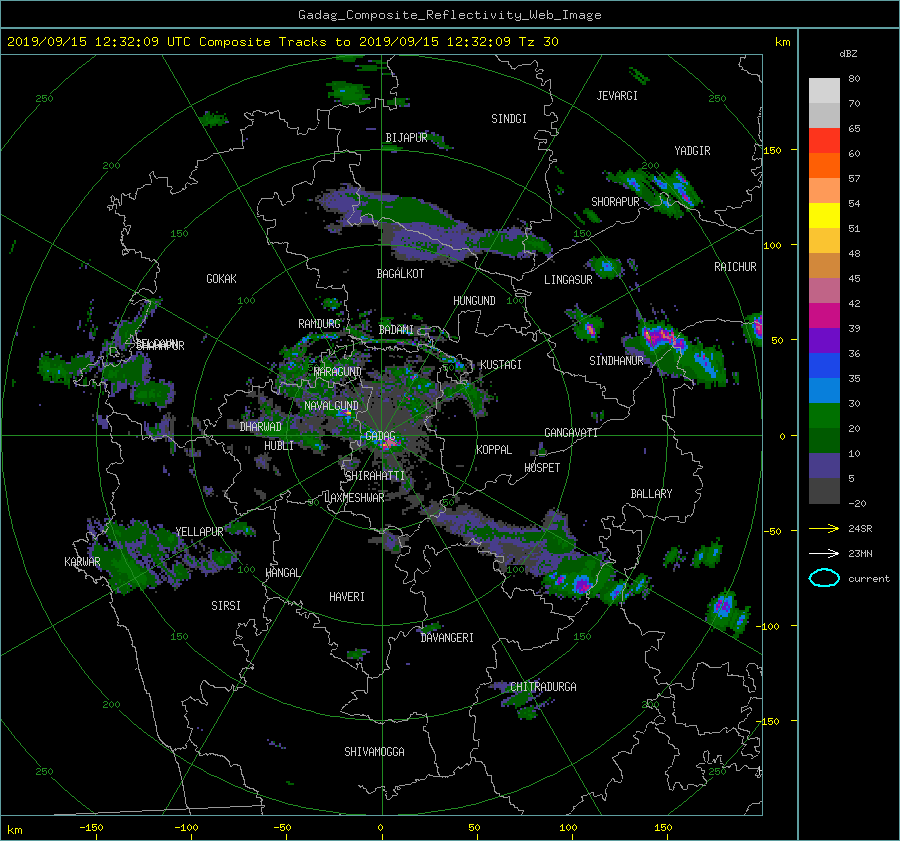Viewport: 900px width, 841px height.
Task: Click the RAMDURG city label
Action: tap(319, 324)
